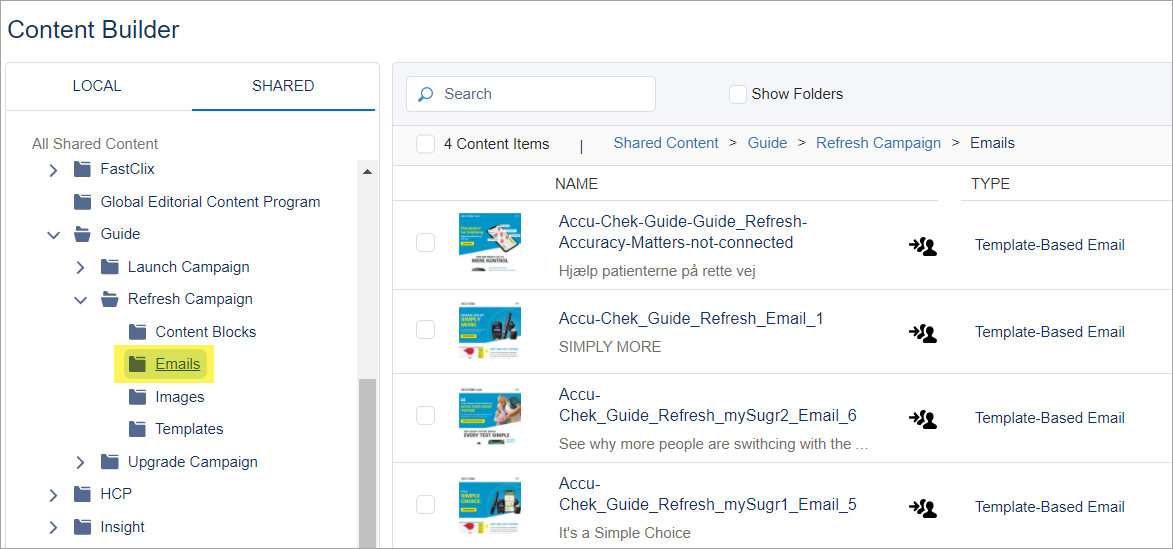Click the 'SIMPLY MORE' description text
Screen dimensions: 1173x549
click(x=610, y=347)
